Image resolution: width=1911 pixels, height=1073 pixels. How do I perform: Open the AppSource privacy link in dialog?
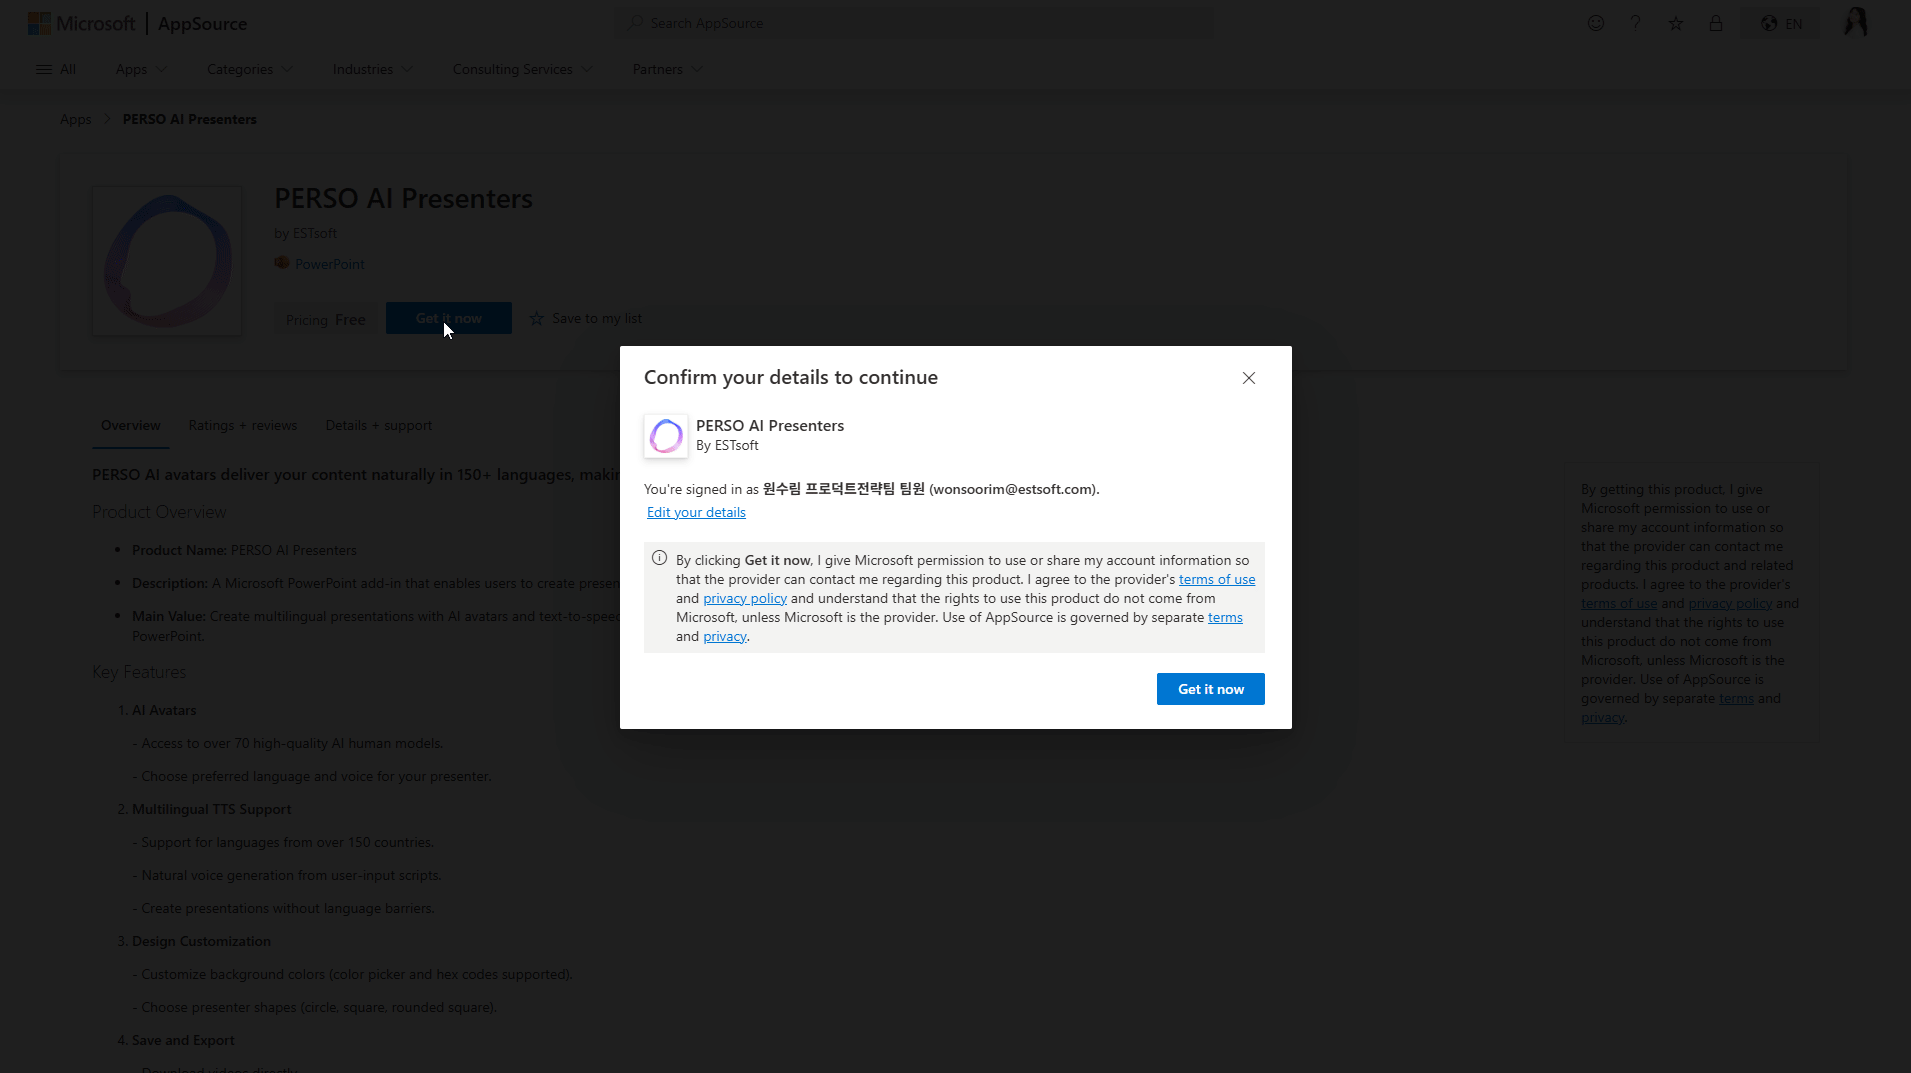pos(725,636)
